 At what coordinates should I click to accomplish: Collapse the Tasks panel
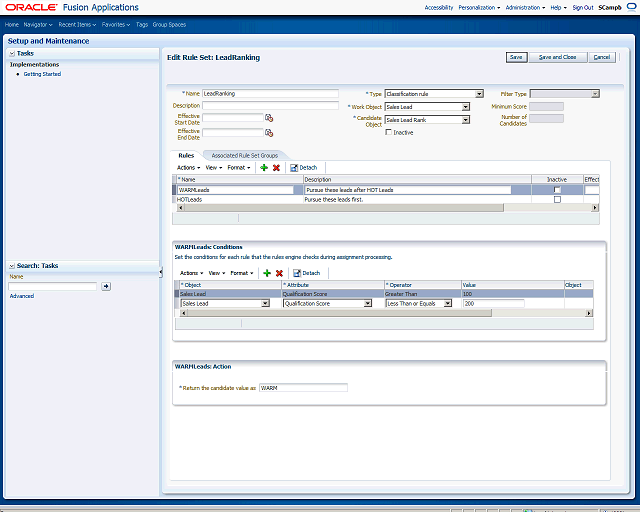pyautogui.click(x=12, y=53)
